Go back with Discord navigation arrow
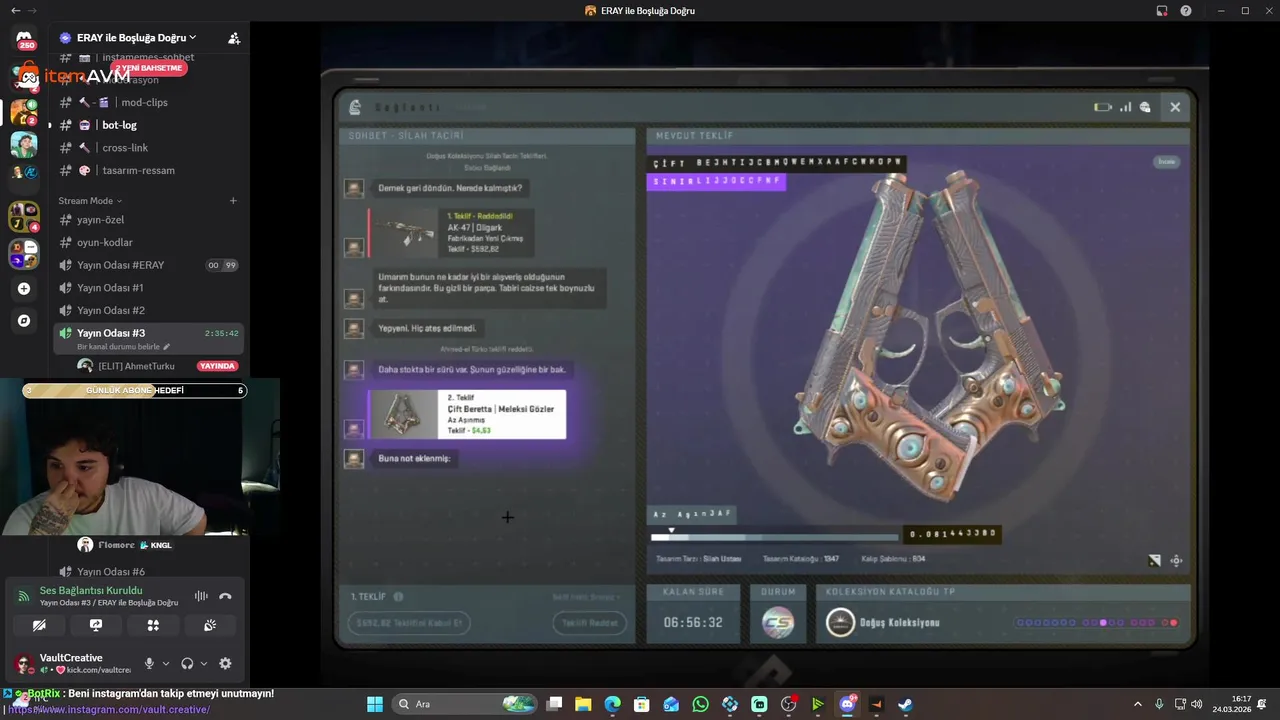The height and width of the screenshot is (720, 1280). (15, 10)
